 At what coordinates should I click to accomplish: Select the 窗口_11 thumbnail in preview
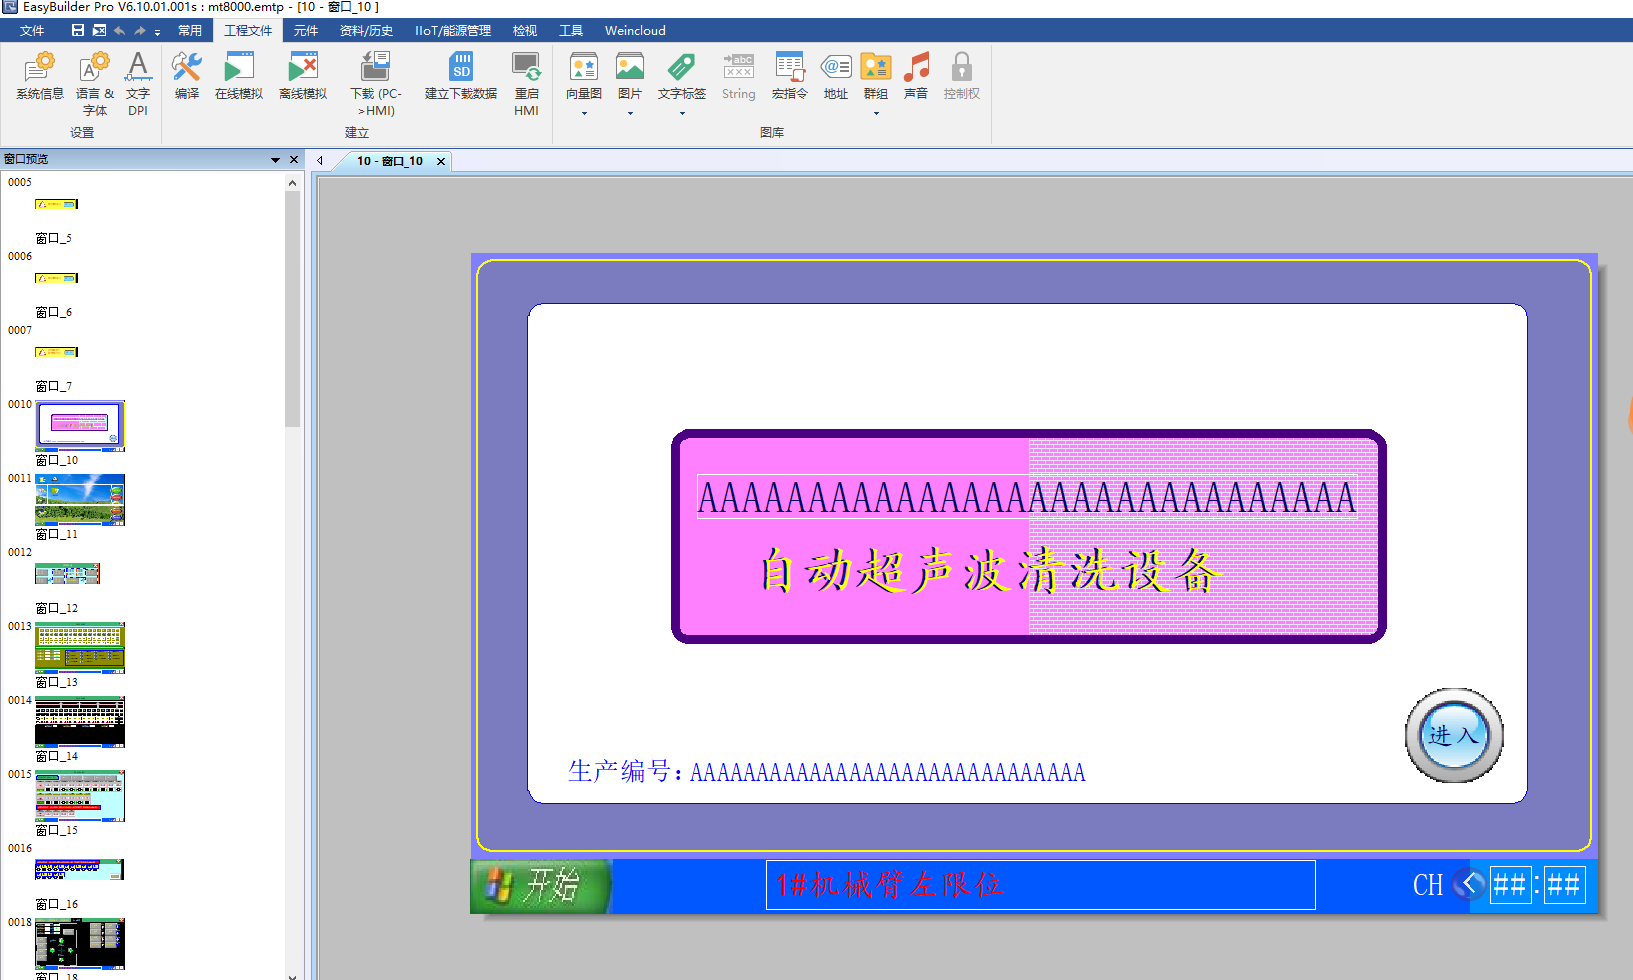coord(80,500)
